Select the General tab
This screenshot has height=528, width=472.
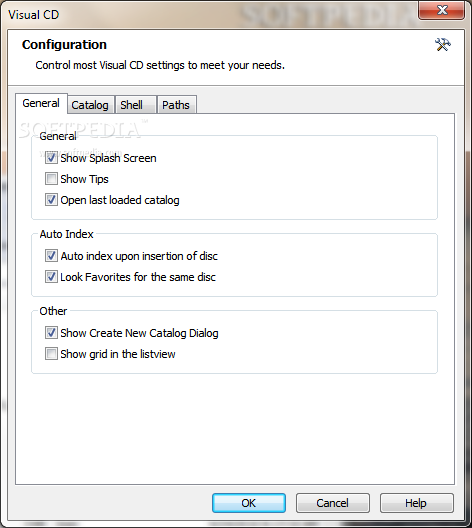(x=41, y=103)
